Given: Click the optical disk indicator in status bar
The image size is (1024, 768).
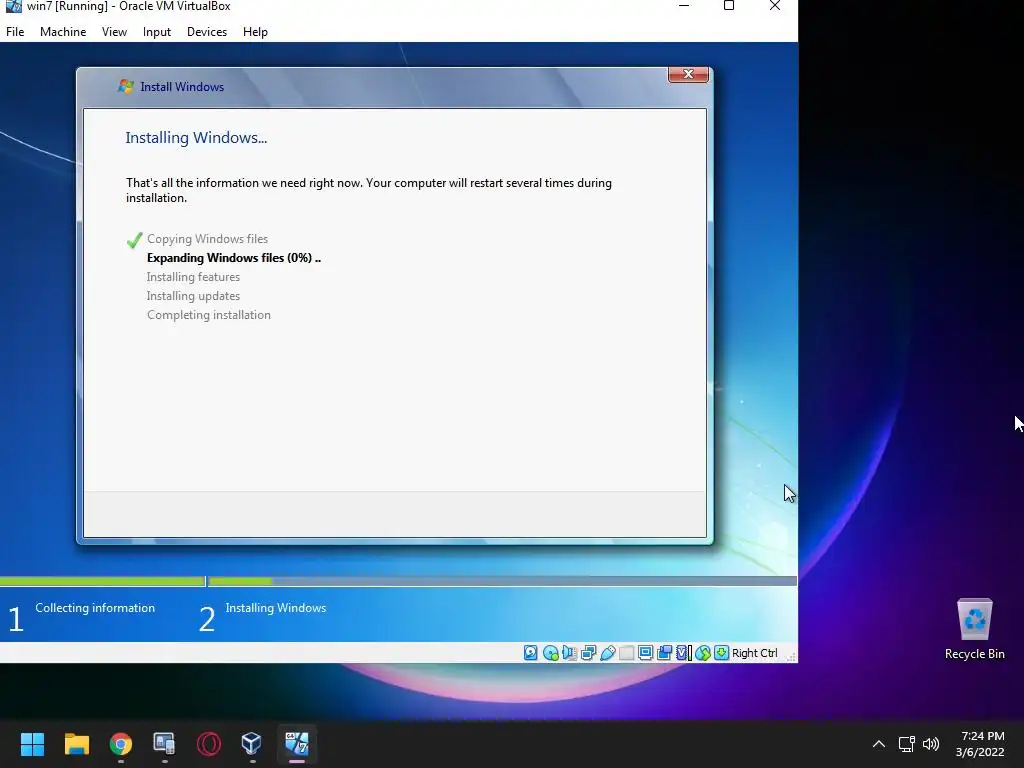Looking at the screenshot, I should [x=551, y=652].
